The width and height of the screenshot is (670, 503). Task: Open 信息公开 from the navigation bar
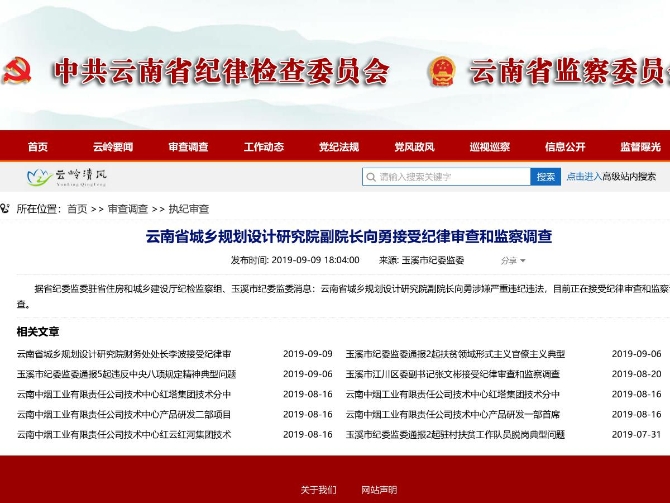pyautogui.click(x=564, y=147)
